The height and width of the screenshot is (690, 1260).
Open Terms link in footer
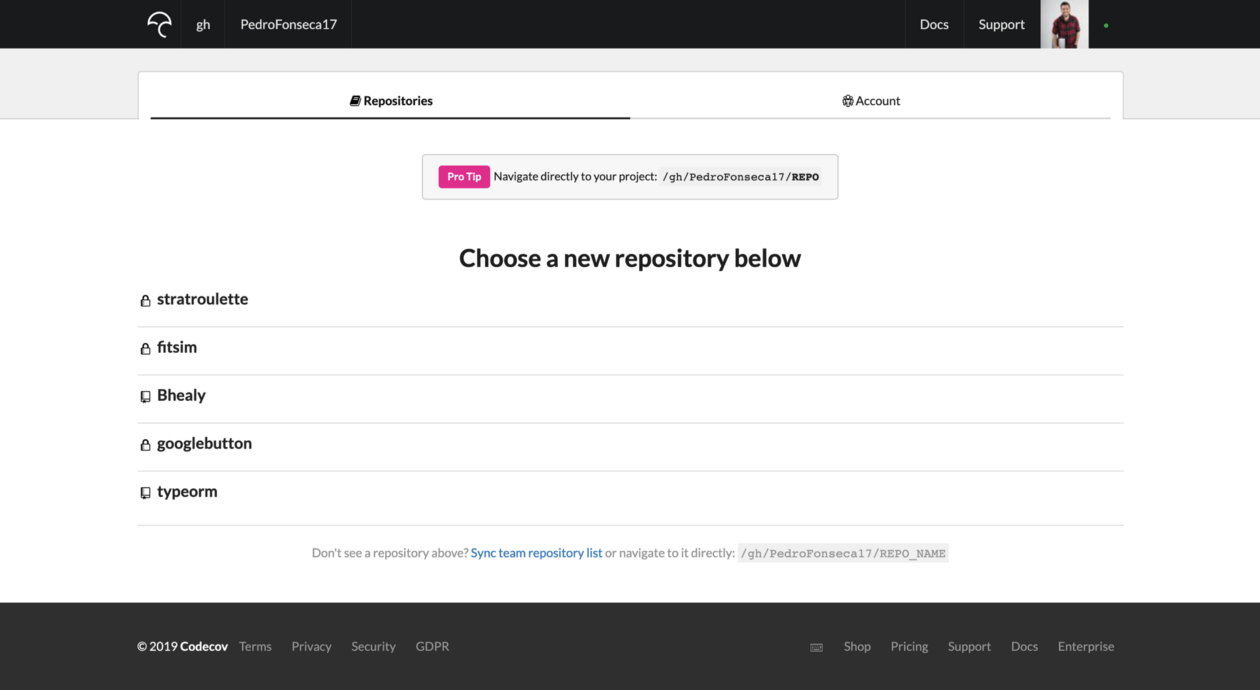(255, 646)
